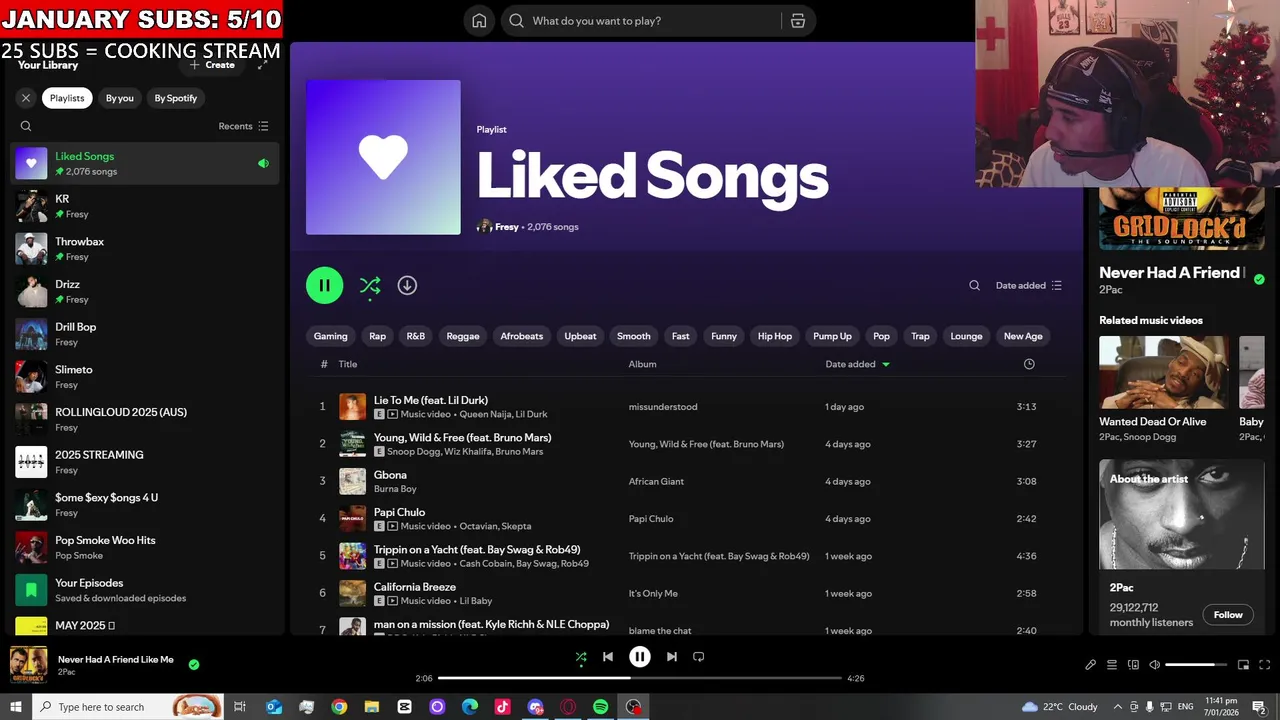Download the Liked Songs playlist

[x=407, y=285]
